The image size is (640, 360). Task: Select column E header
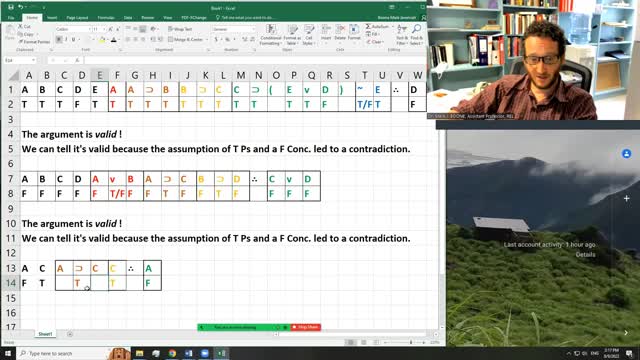click(100, 75)
